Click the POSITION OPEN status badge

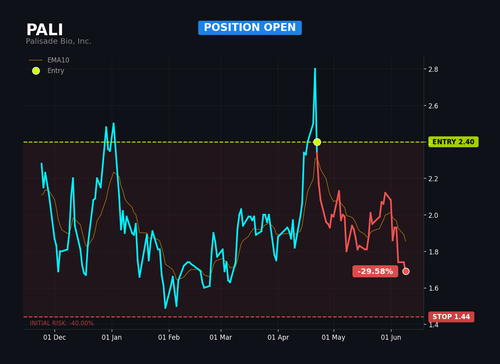[x=250, y=28]
